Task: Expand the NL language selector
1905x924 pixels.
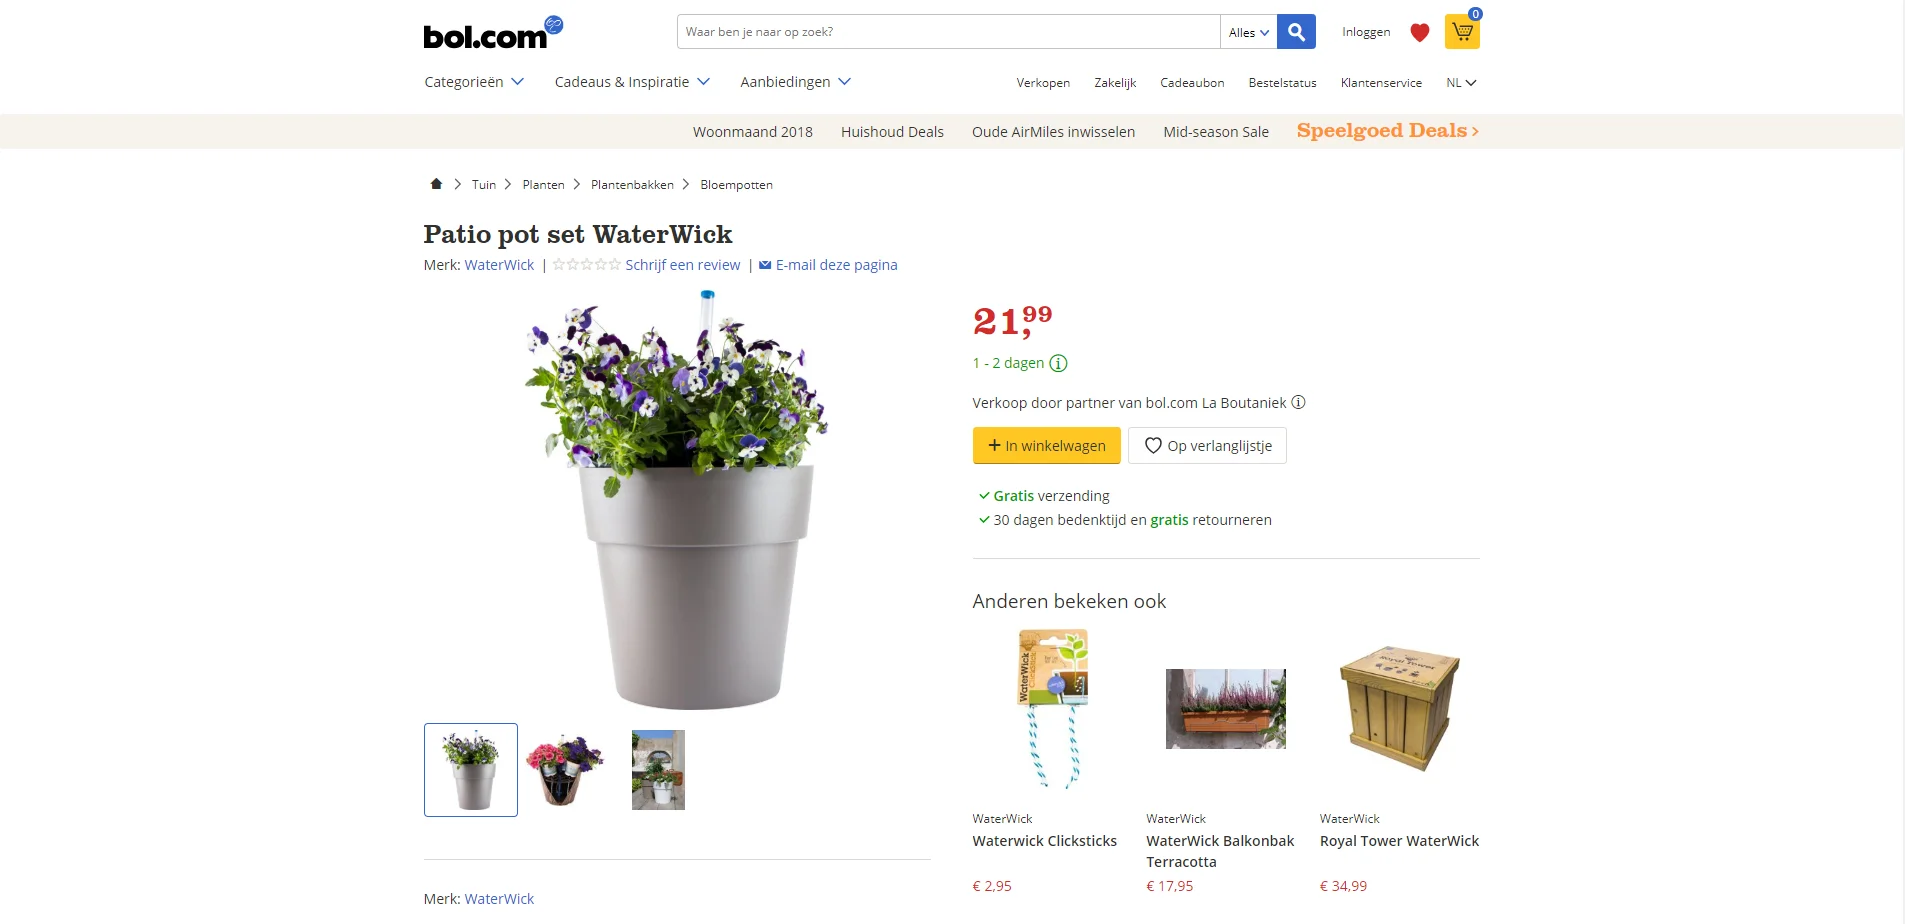Action: tap(1461, 83)
